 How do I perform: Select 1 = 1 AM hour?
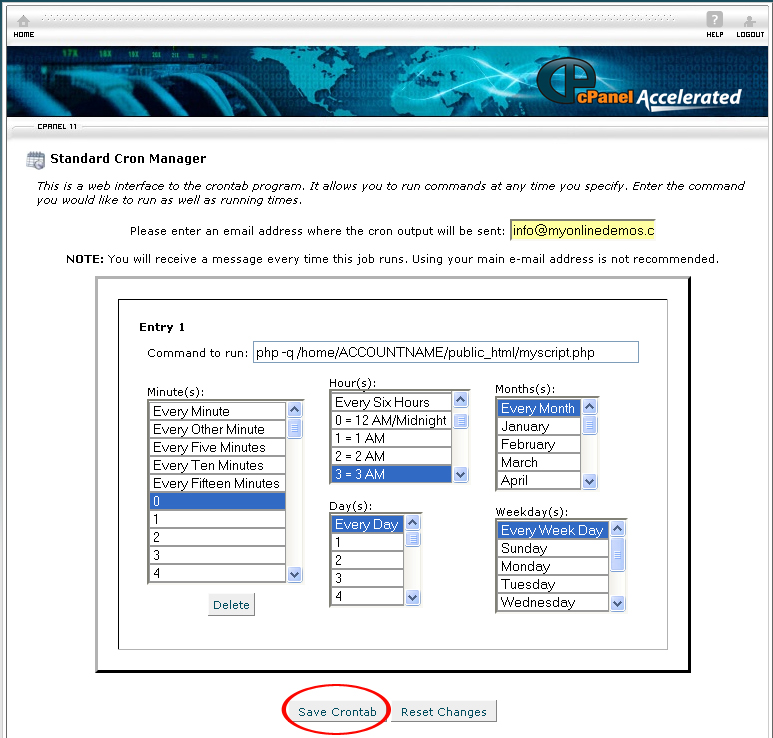391,438
